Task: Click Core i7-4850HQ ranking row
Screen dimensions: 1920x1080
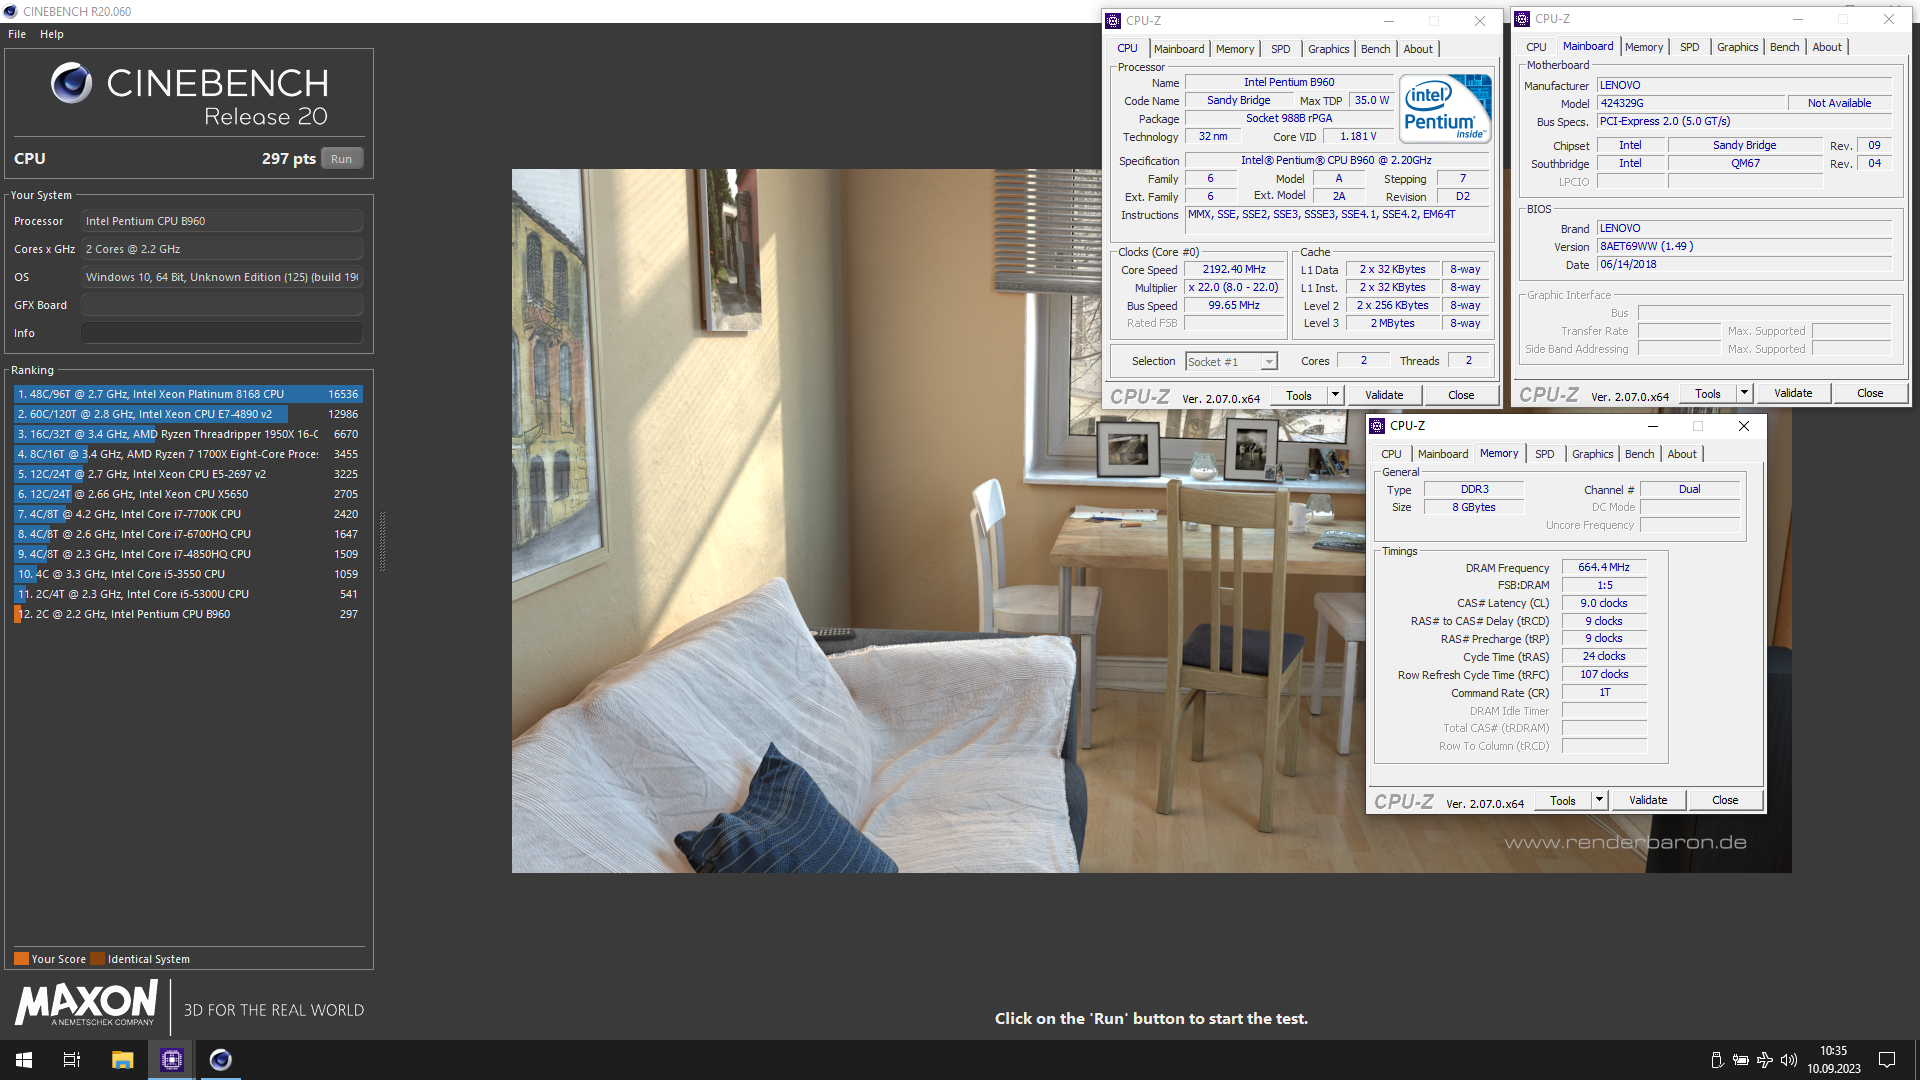Action: click(x=188, y=554)
